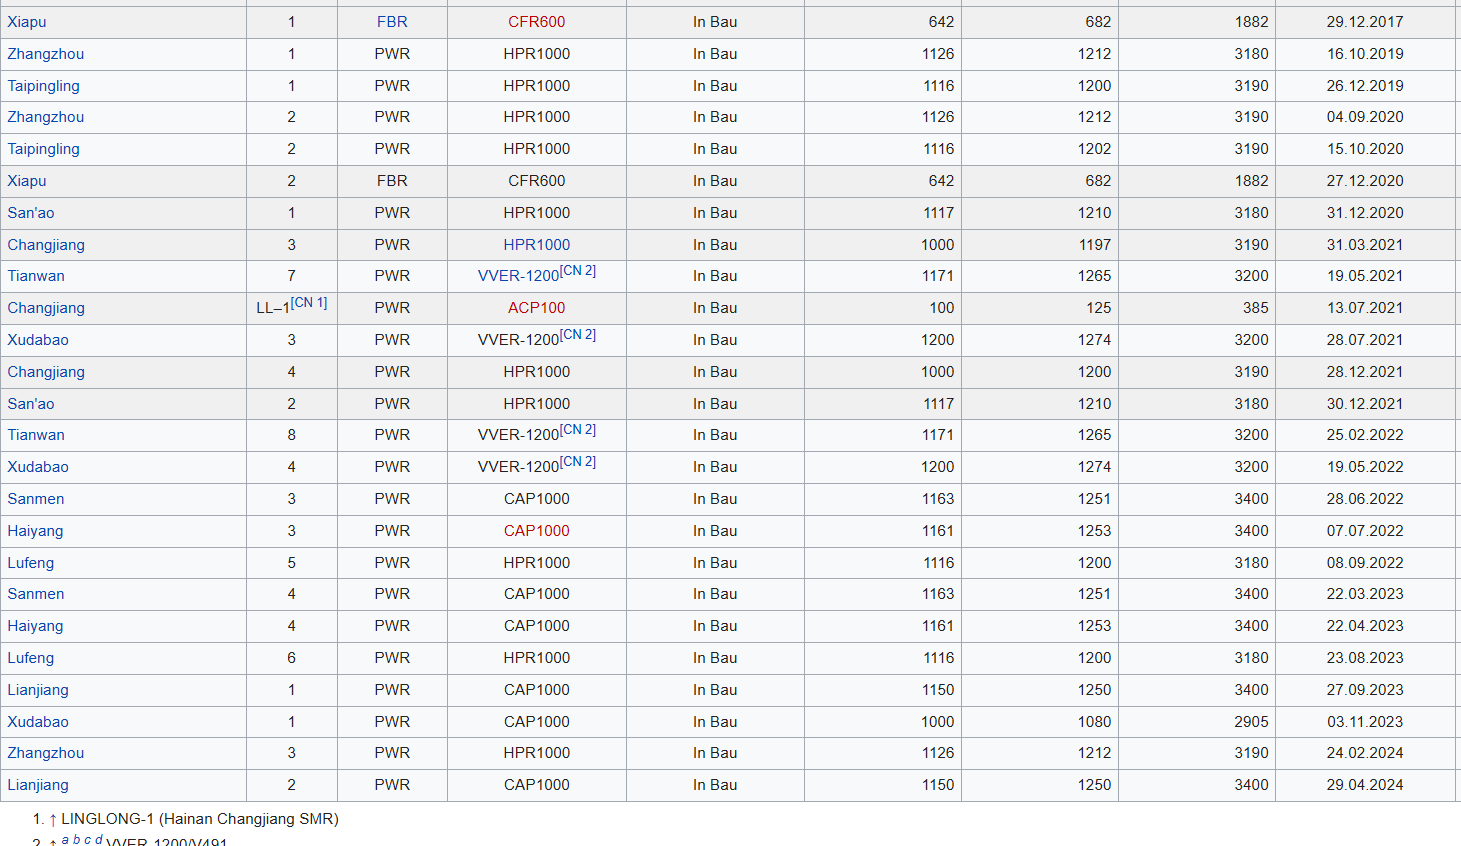
Task: Open the Sanmen link in the 22.03.2023 row
Action: (36, 594)
